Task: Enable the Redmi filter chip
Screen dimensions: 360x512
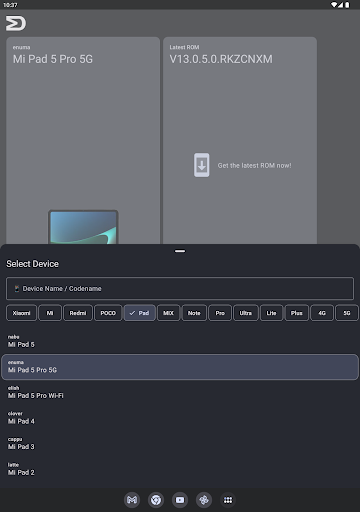Action: 78,313
